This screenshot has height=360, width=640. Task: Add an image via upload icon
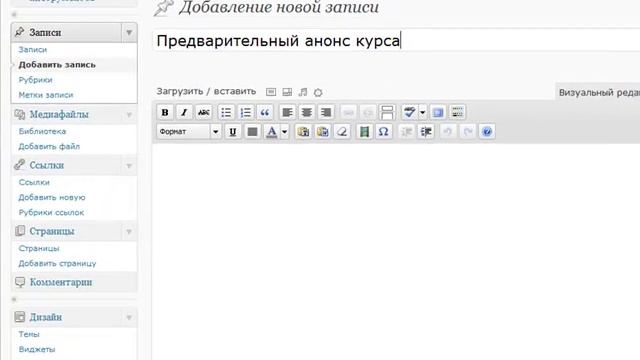pos(271,92)
